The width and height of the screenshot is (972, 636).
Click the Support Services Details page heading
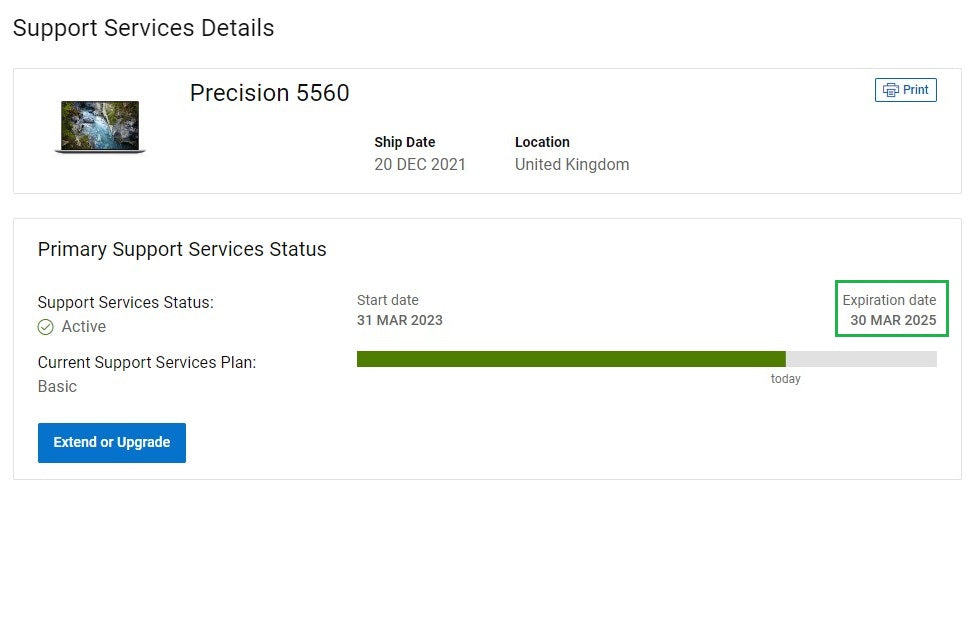pyautogui.click(x=143, y=28)
